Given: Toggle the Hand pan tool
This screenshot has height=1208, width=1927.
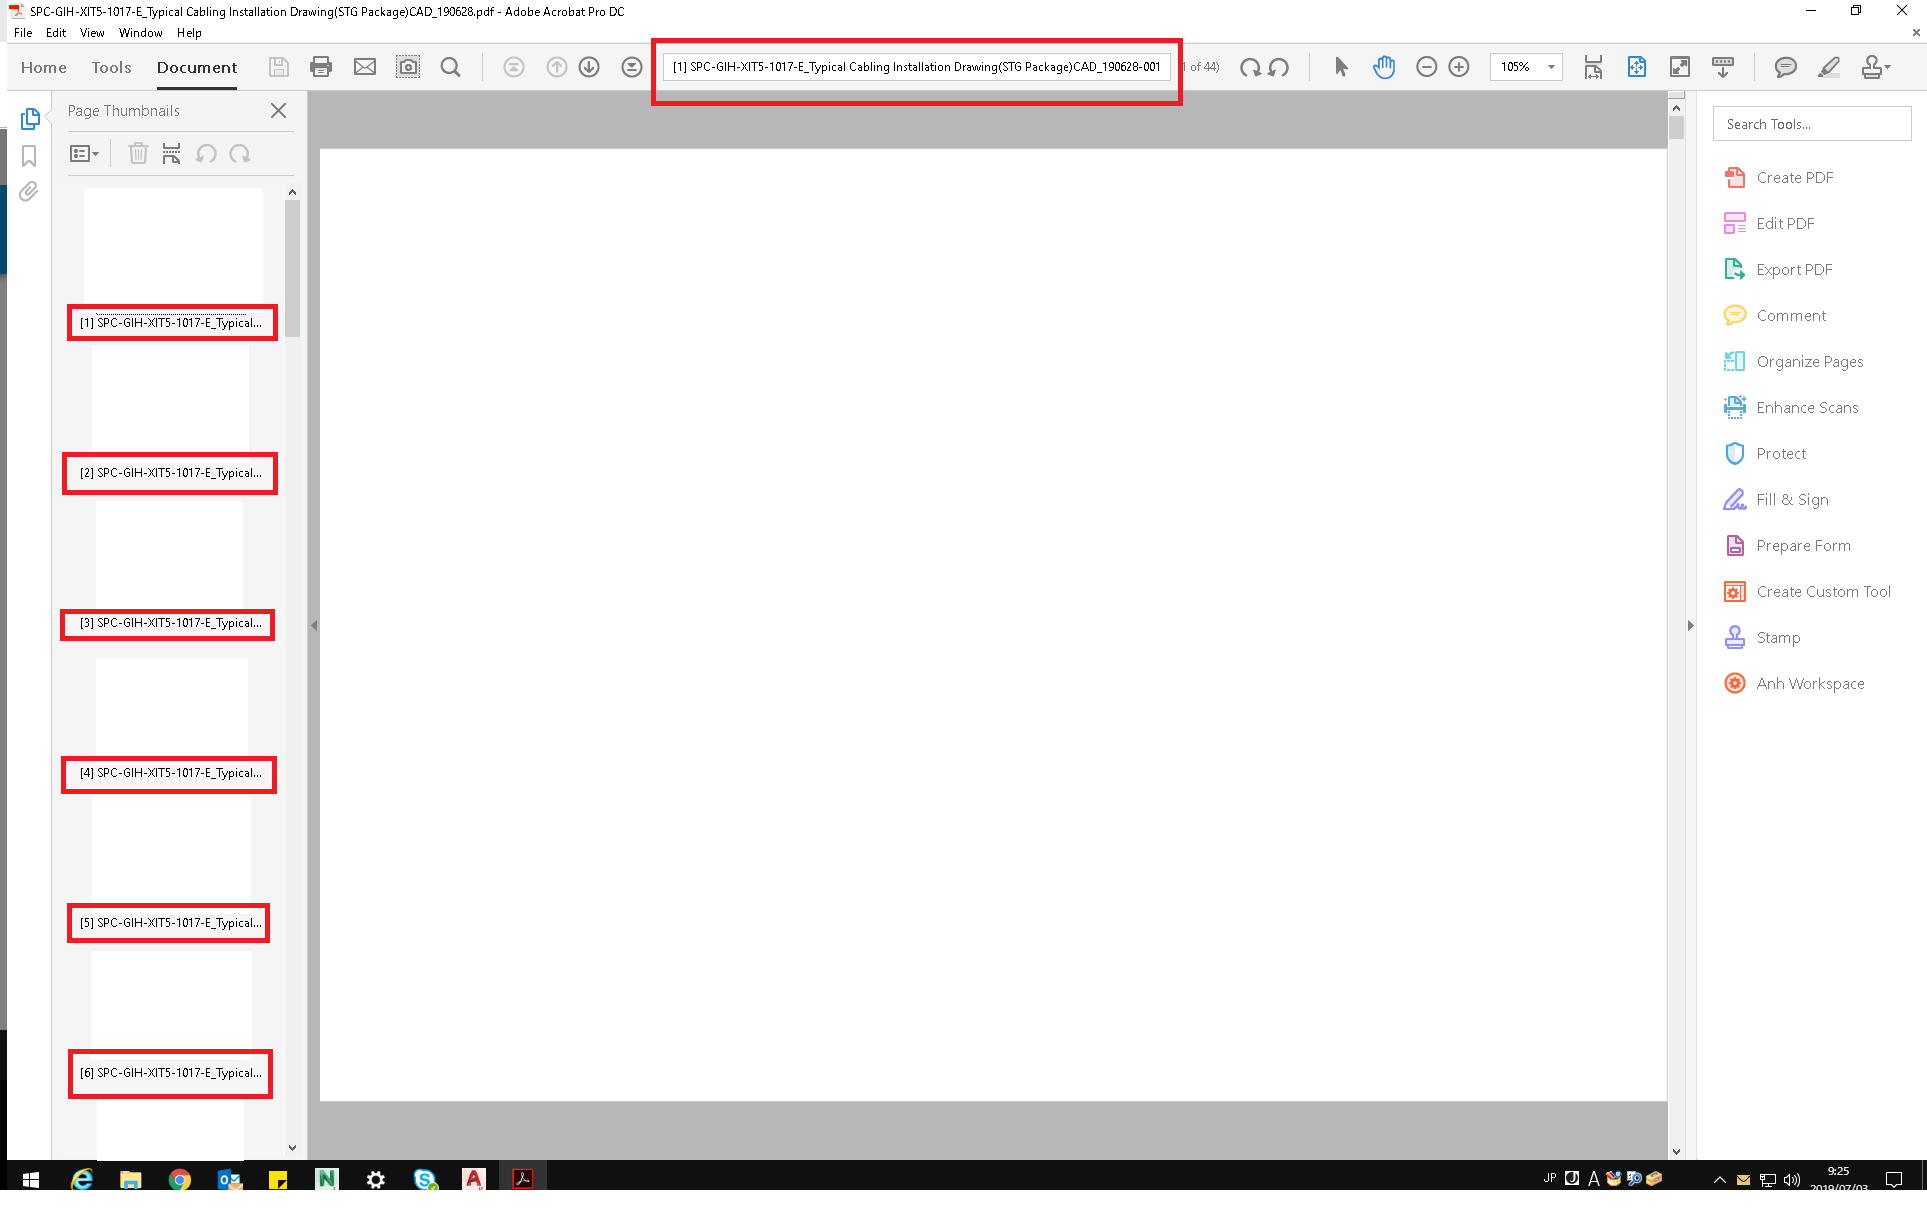Looking at the screenshot, I should (1384, 67).
